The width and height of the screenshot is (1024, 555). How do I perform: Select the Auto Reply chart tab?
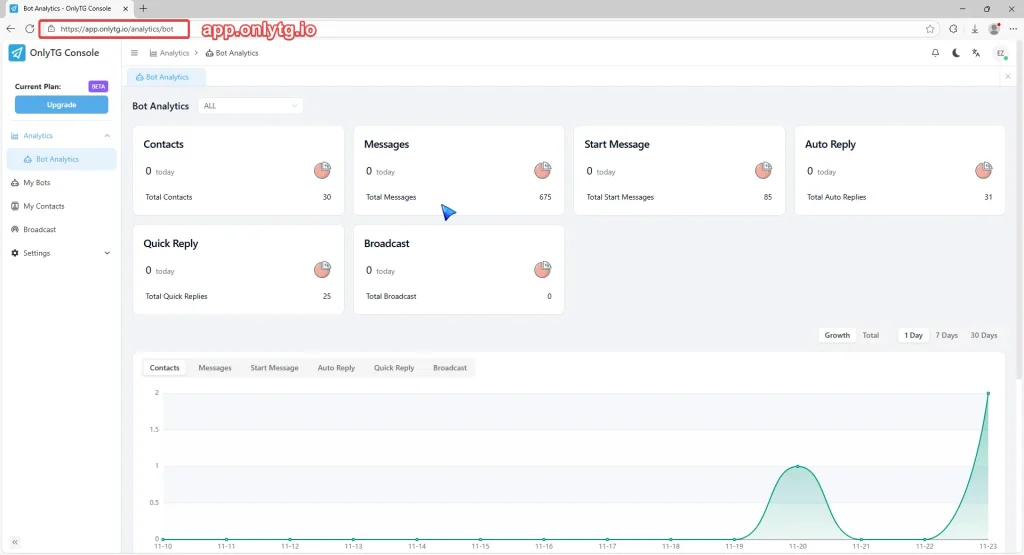(336, 368)
